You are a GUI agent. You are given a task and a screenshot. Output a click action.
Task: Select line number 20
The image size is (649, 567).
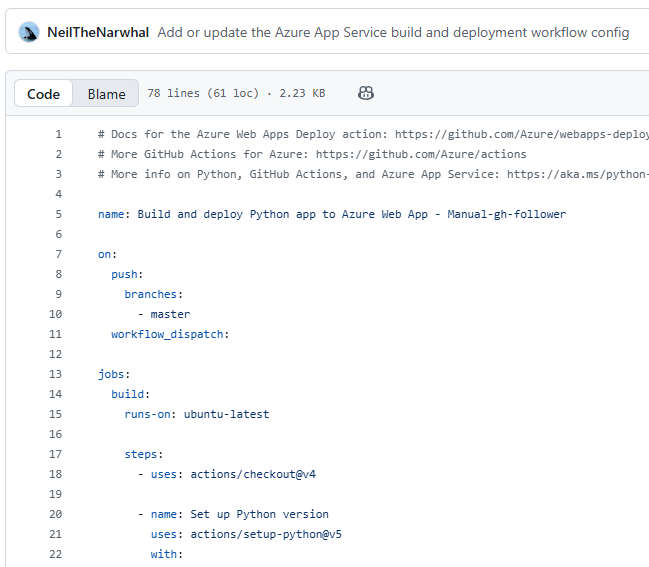(55, 514)
